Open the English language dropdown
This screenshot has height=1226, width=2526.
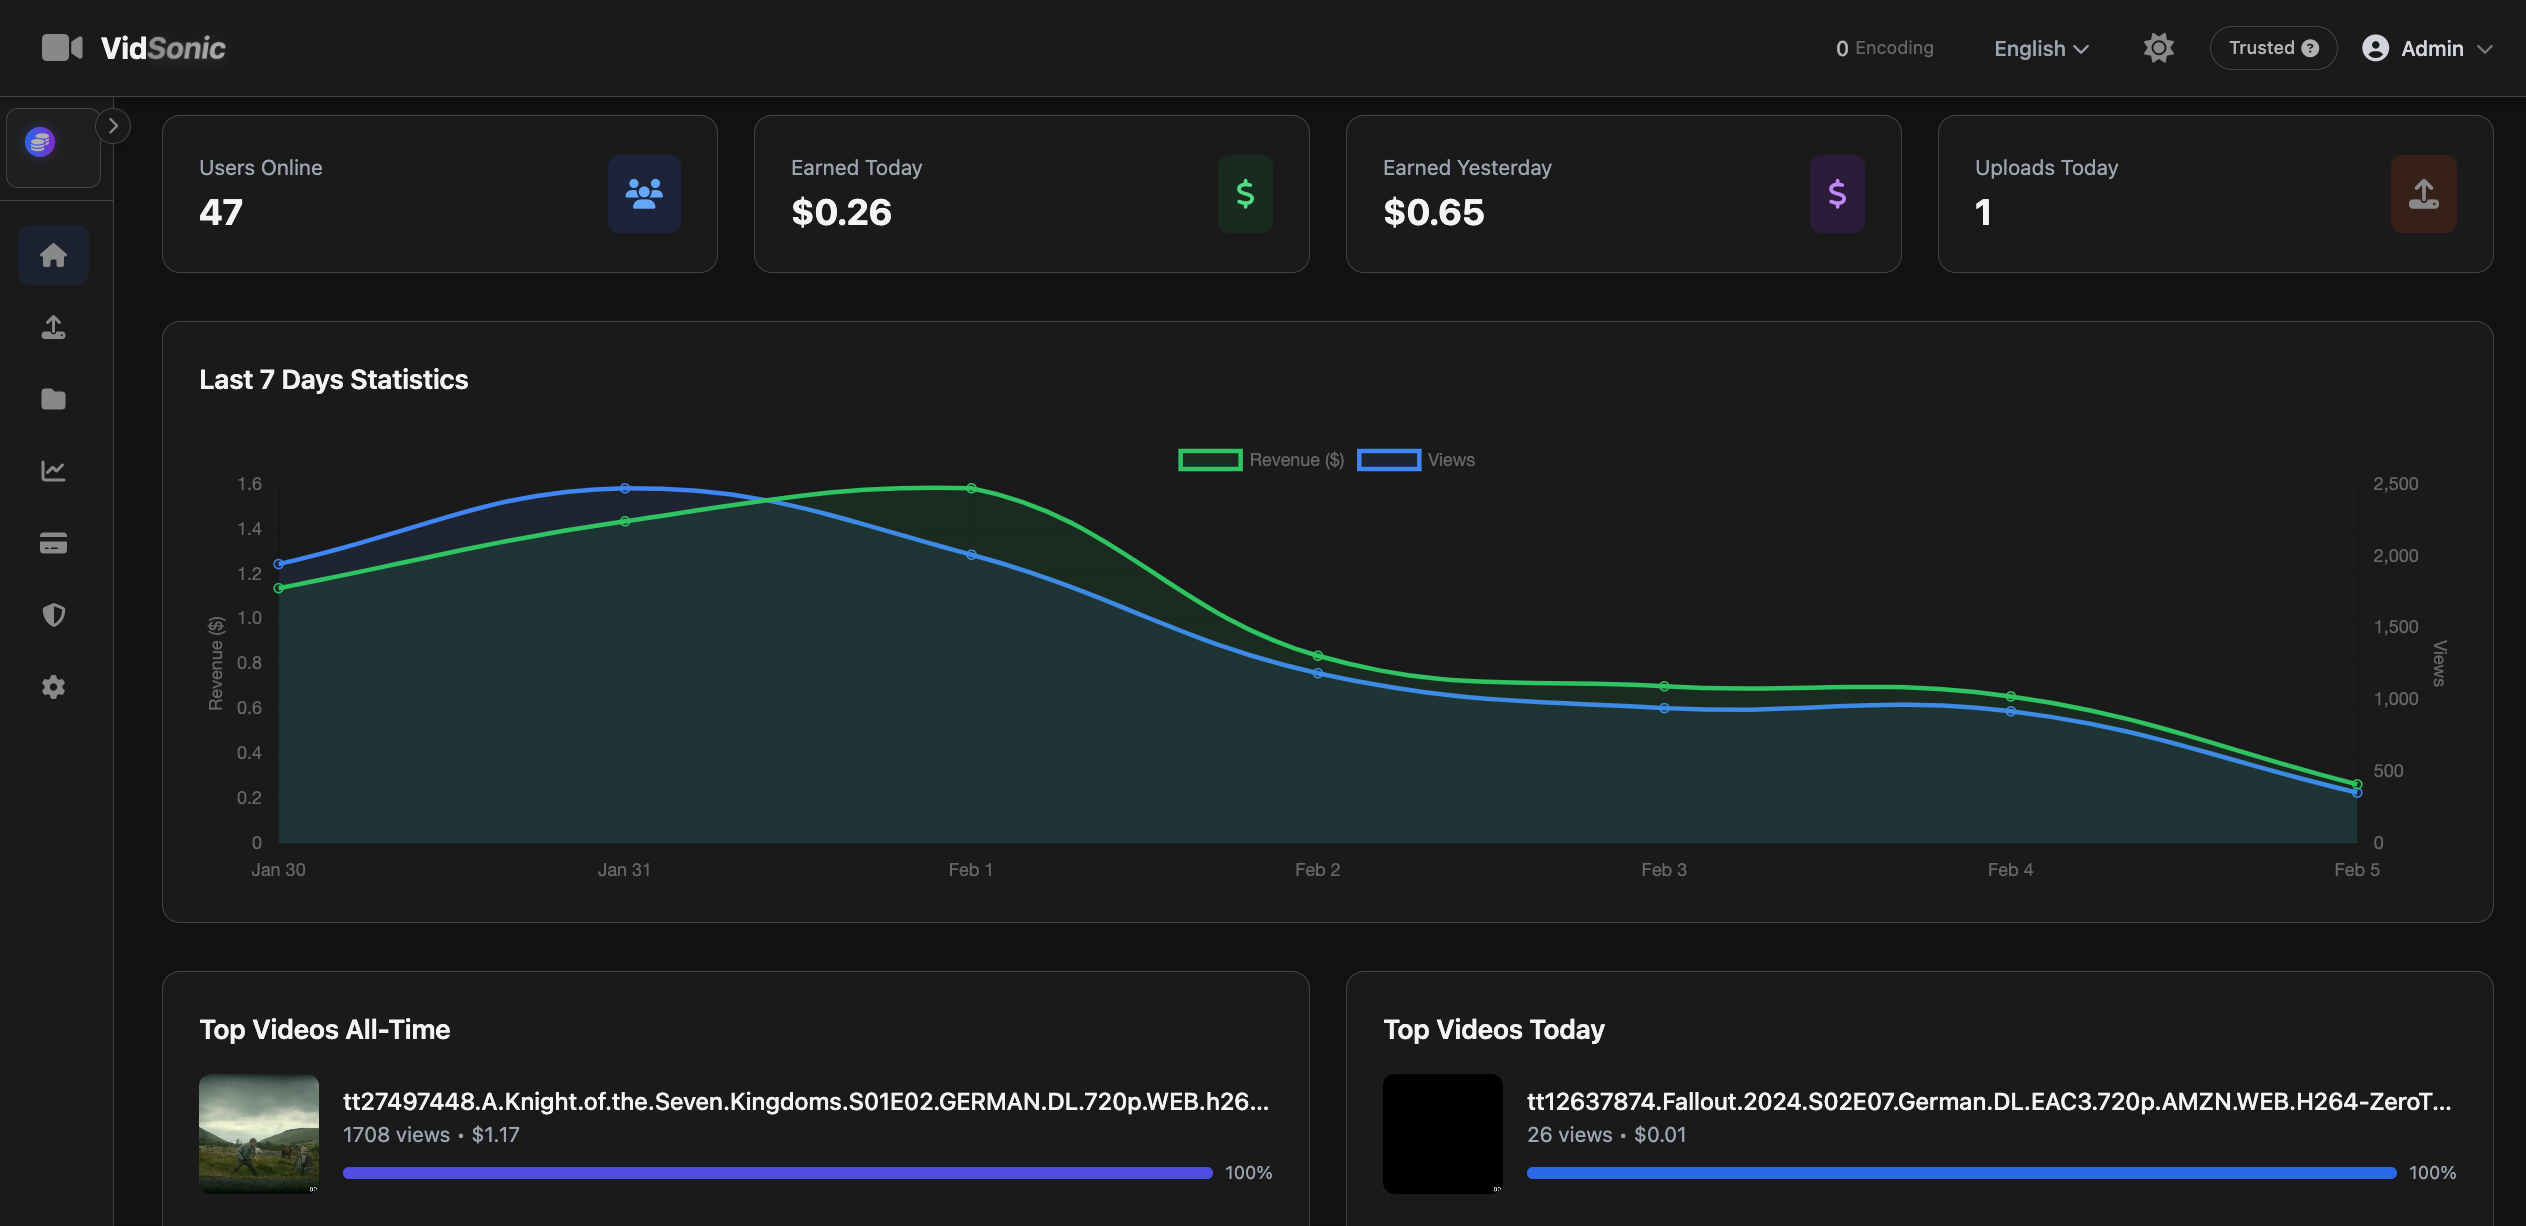click(x=2040, y=48)
